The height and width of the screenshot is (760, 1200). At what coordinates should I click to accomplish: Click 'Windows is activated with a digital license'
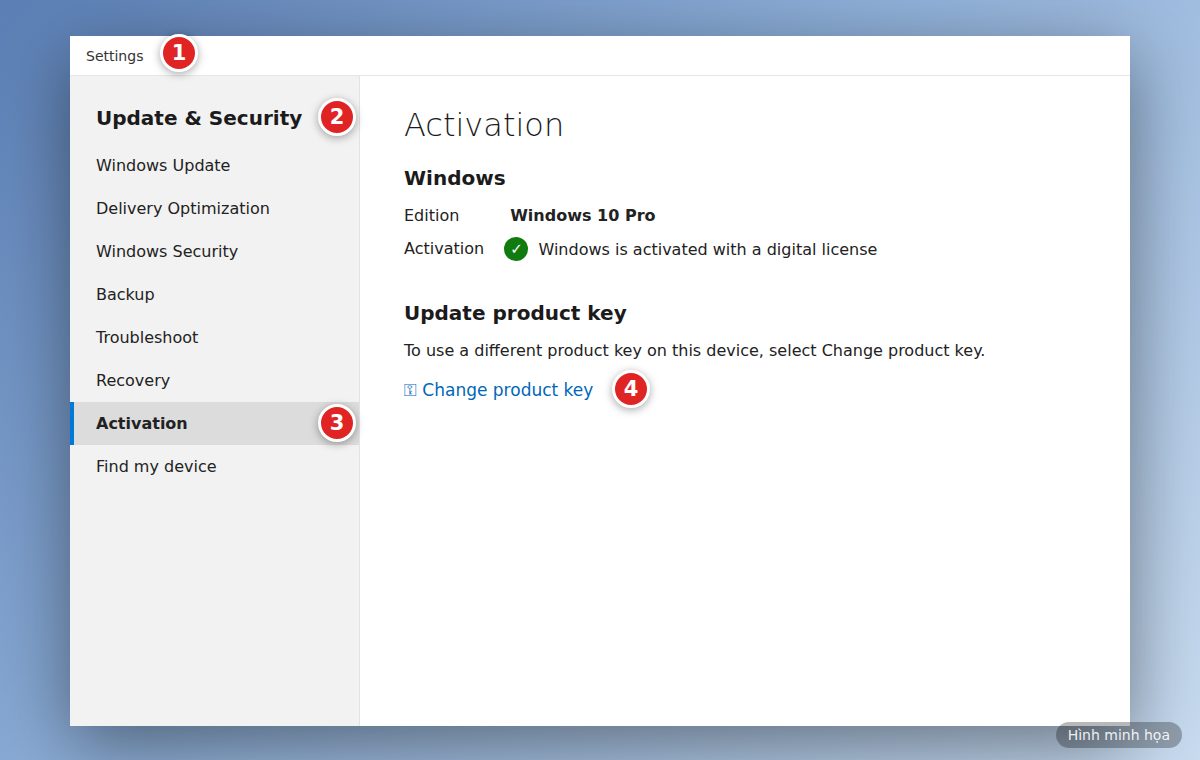pos(708,250)
